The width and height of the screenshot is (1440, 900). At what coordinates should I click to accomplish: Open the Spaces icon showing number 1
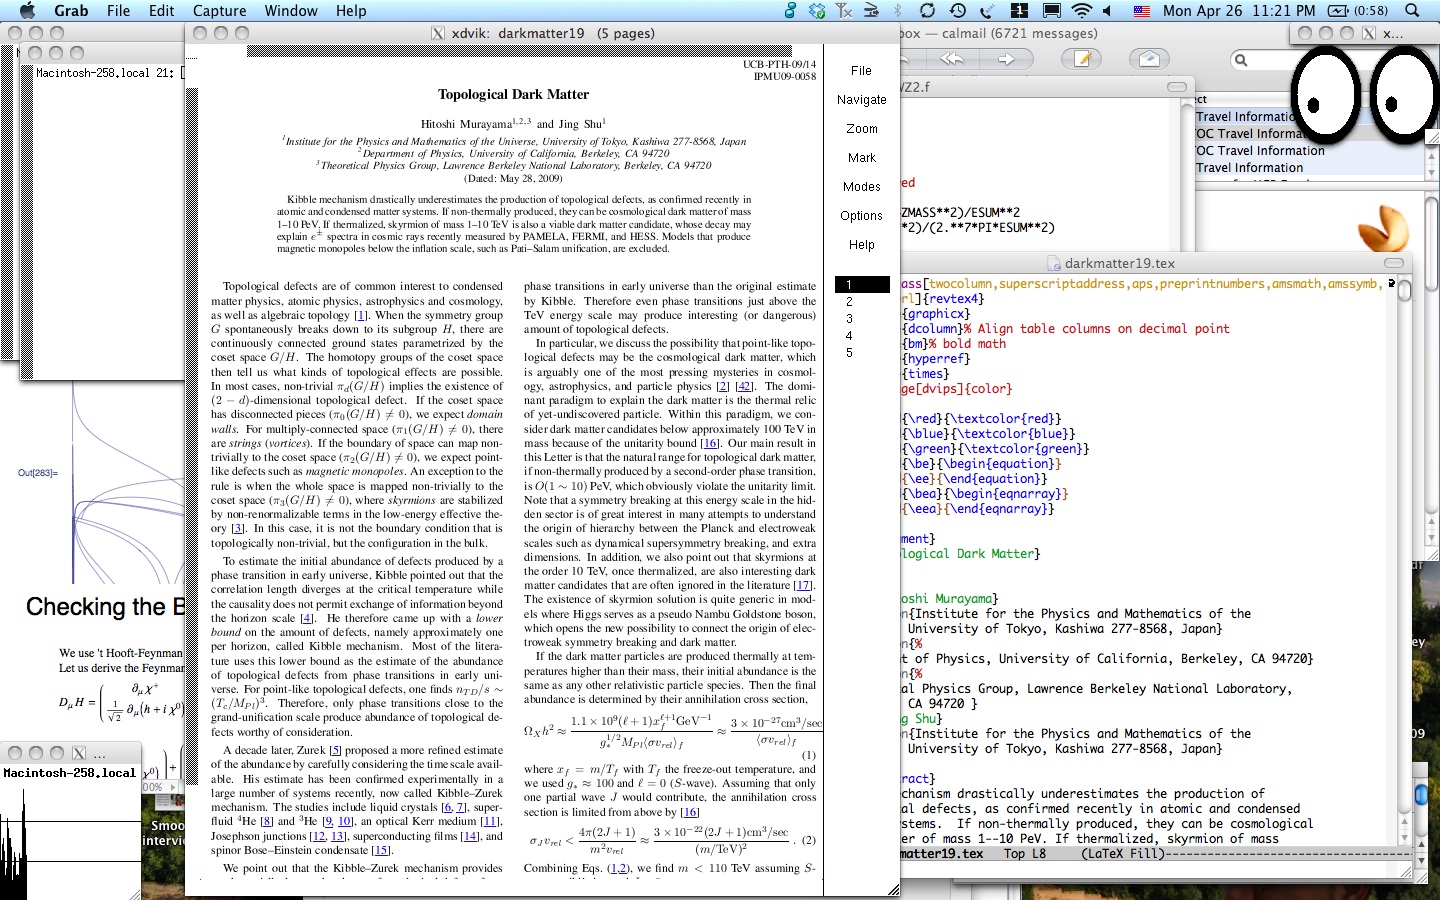[x=1019, y=10]
